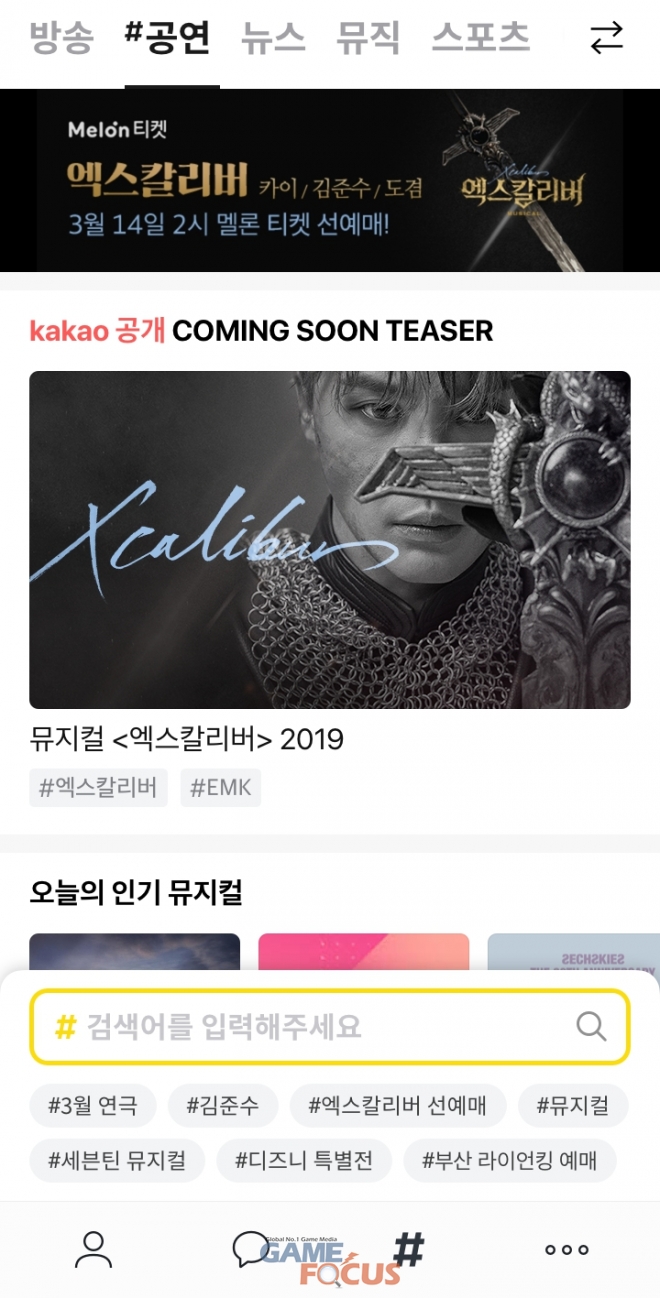Choose the #디즈니 특별전 chip
This screenshot has width=660, height=1298.
pos(304,1161)
